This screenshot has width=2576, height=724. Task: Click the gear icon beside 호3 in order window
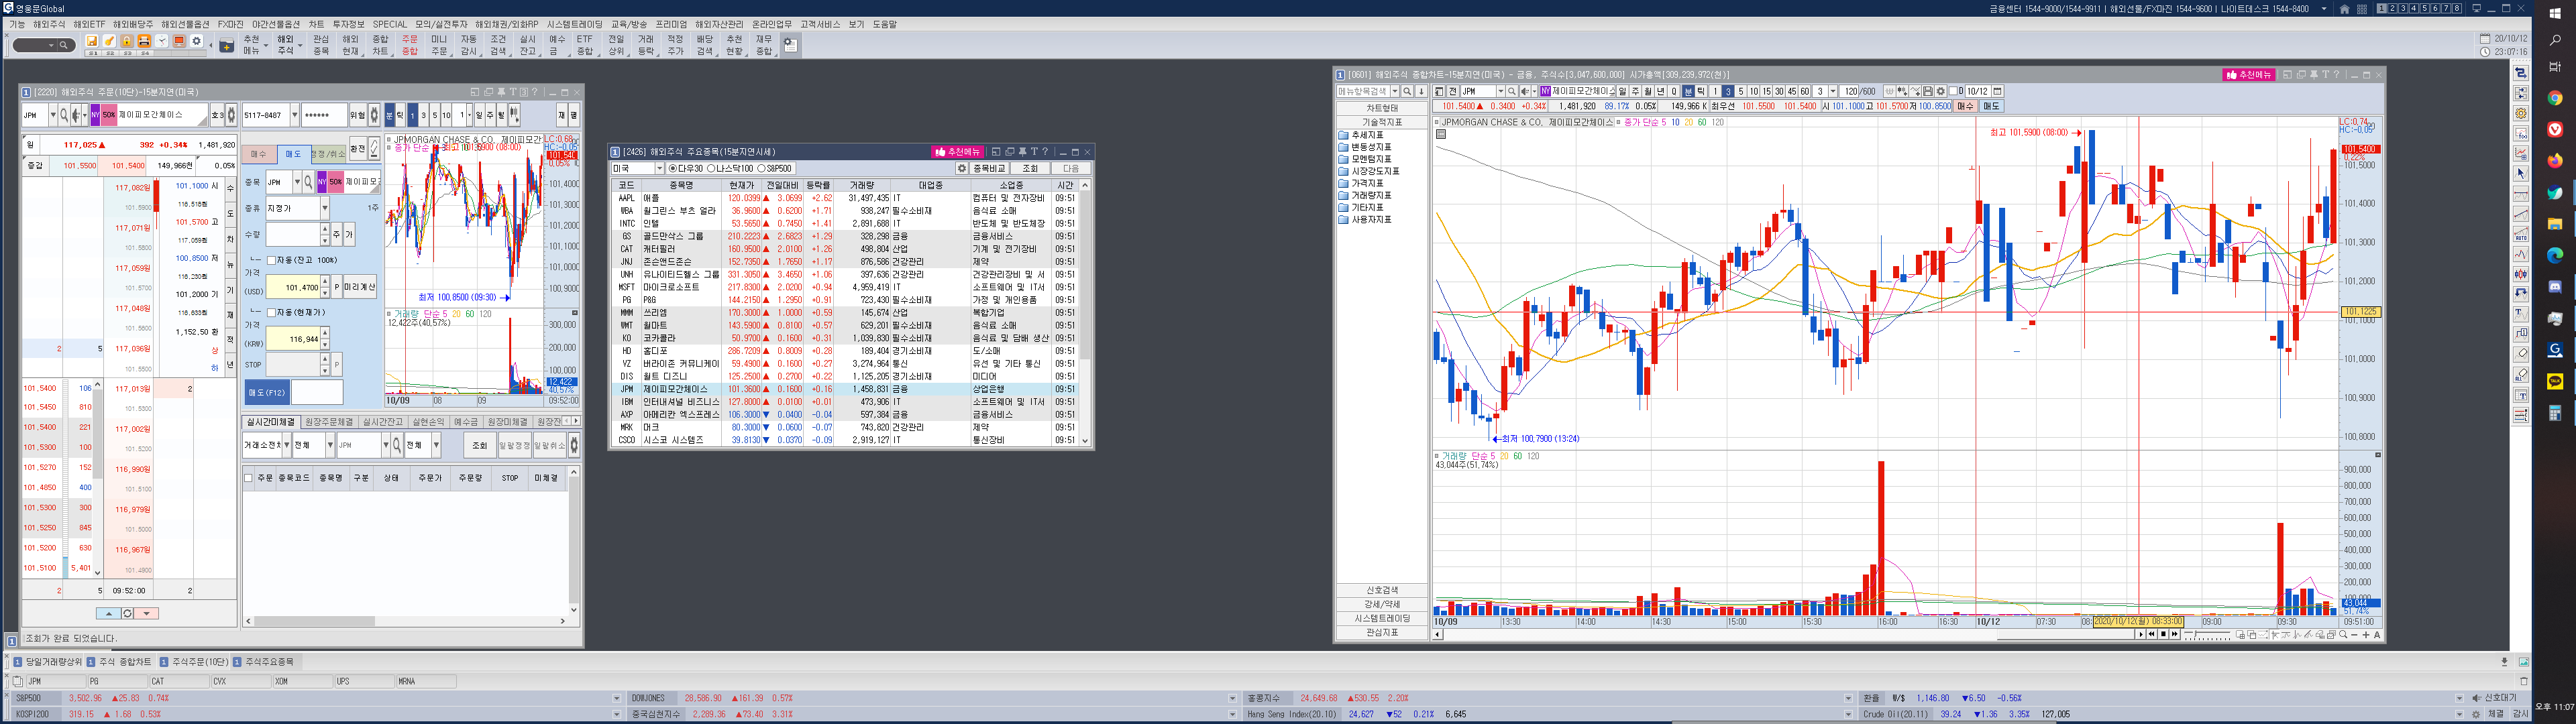231,116
